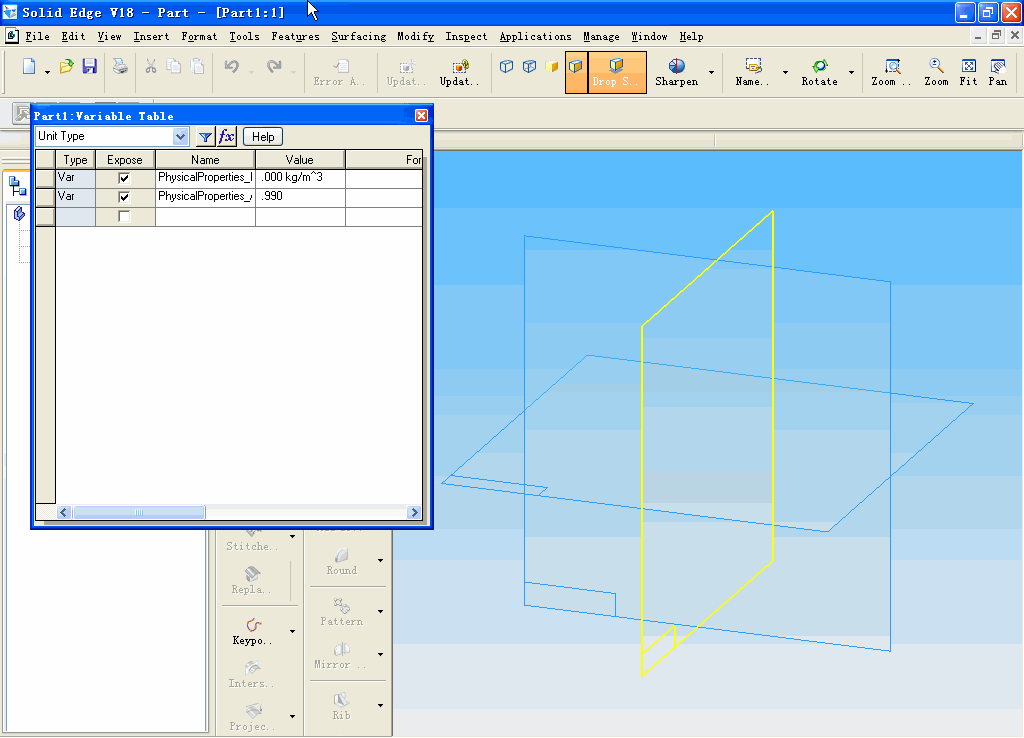Viewport: 1024px width, 738px height.
Task: Undo the last action
Action: tap(231, 67)
